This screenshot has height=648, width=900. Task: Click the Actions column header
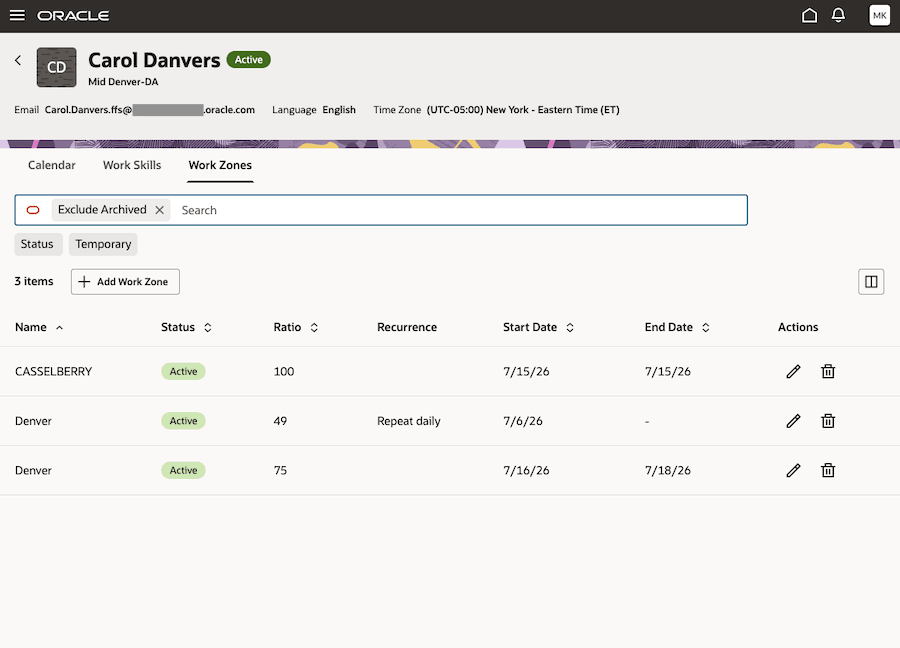(x=798, y=328)
